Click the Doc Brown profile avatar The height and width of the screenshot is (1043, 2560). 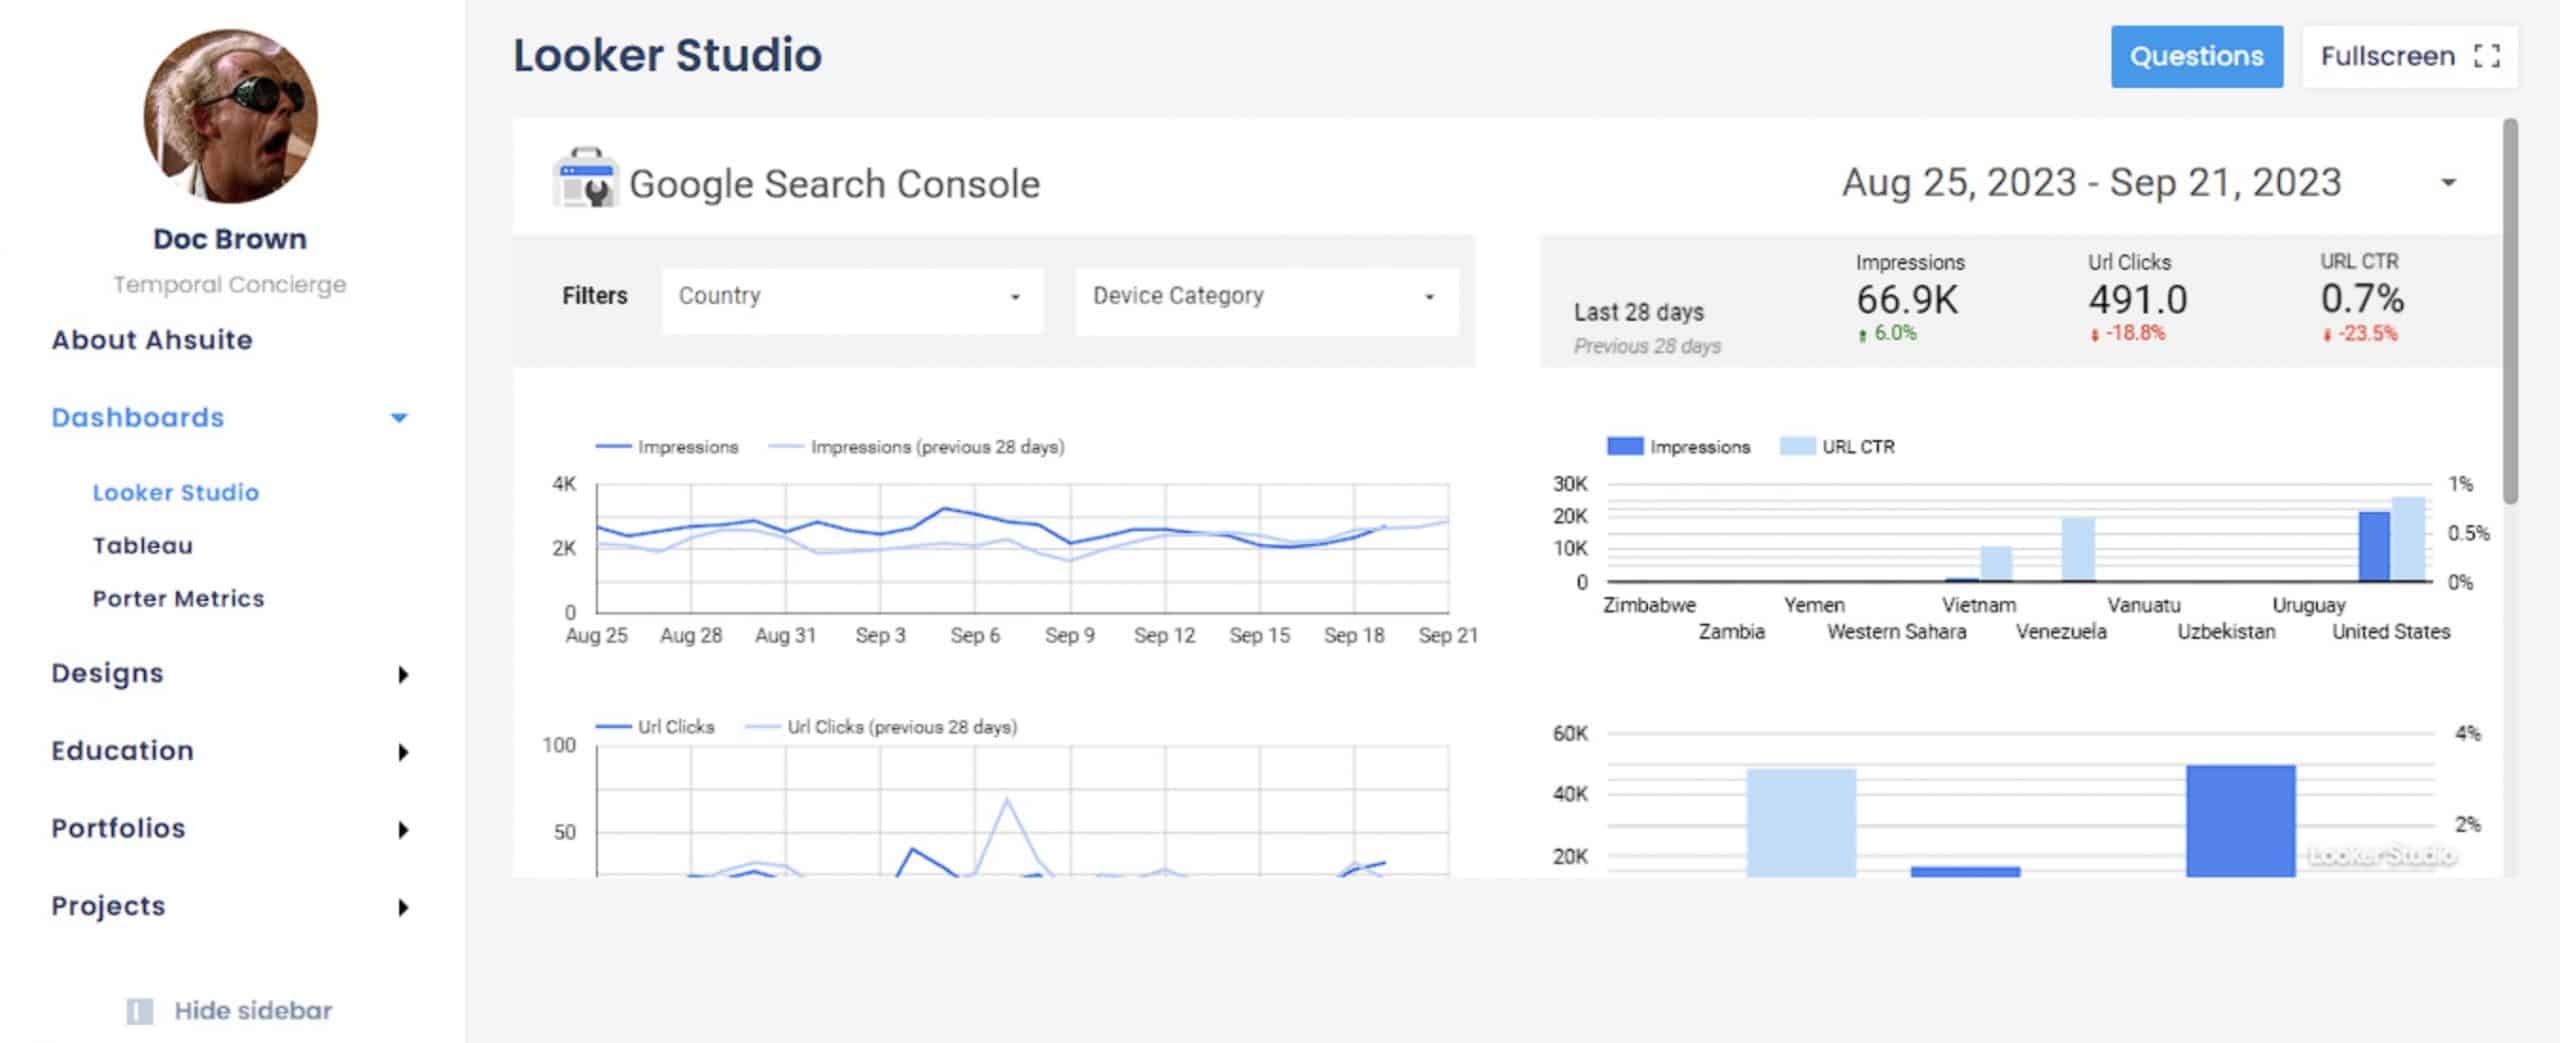[x=230, y=115]
